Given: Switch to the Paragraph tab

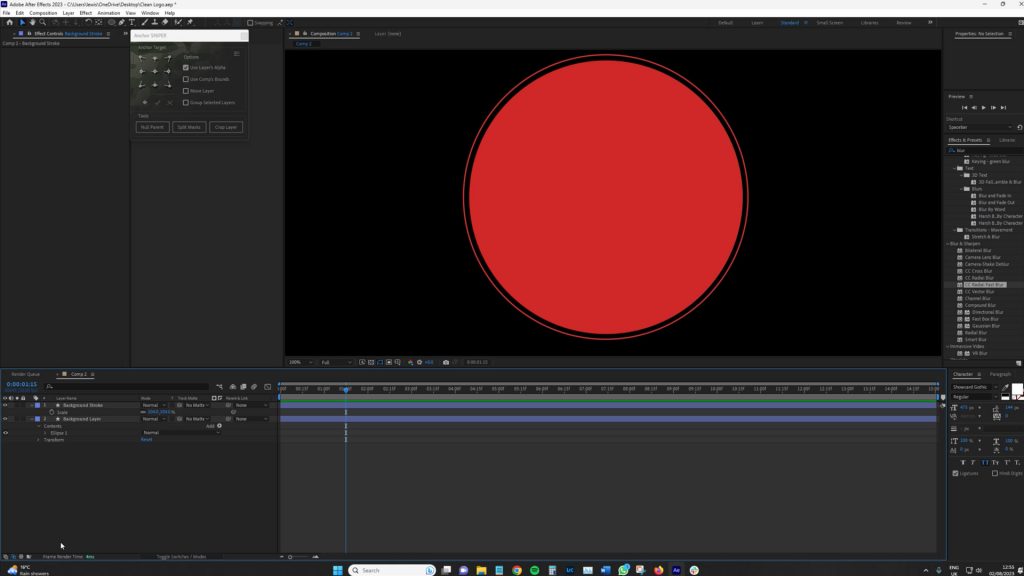Looking at the screenshot, I should (1000, 374).
